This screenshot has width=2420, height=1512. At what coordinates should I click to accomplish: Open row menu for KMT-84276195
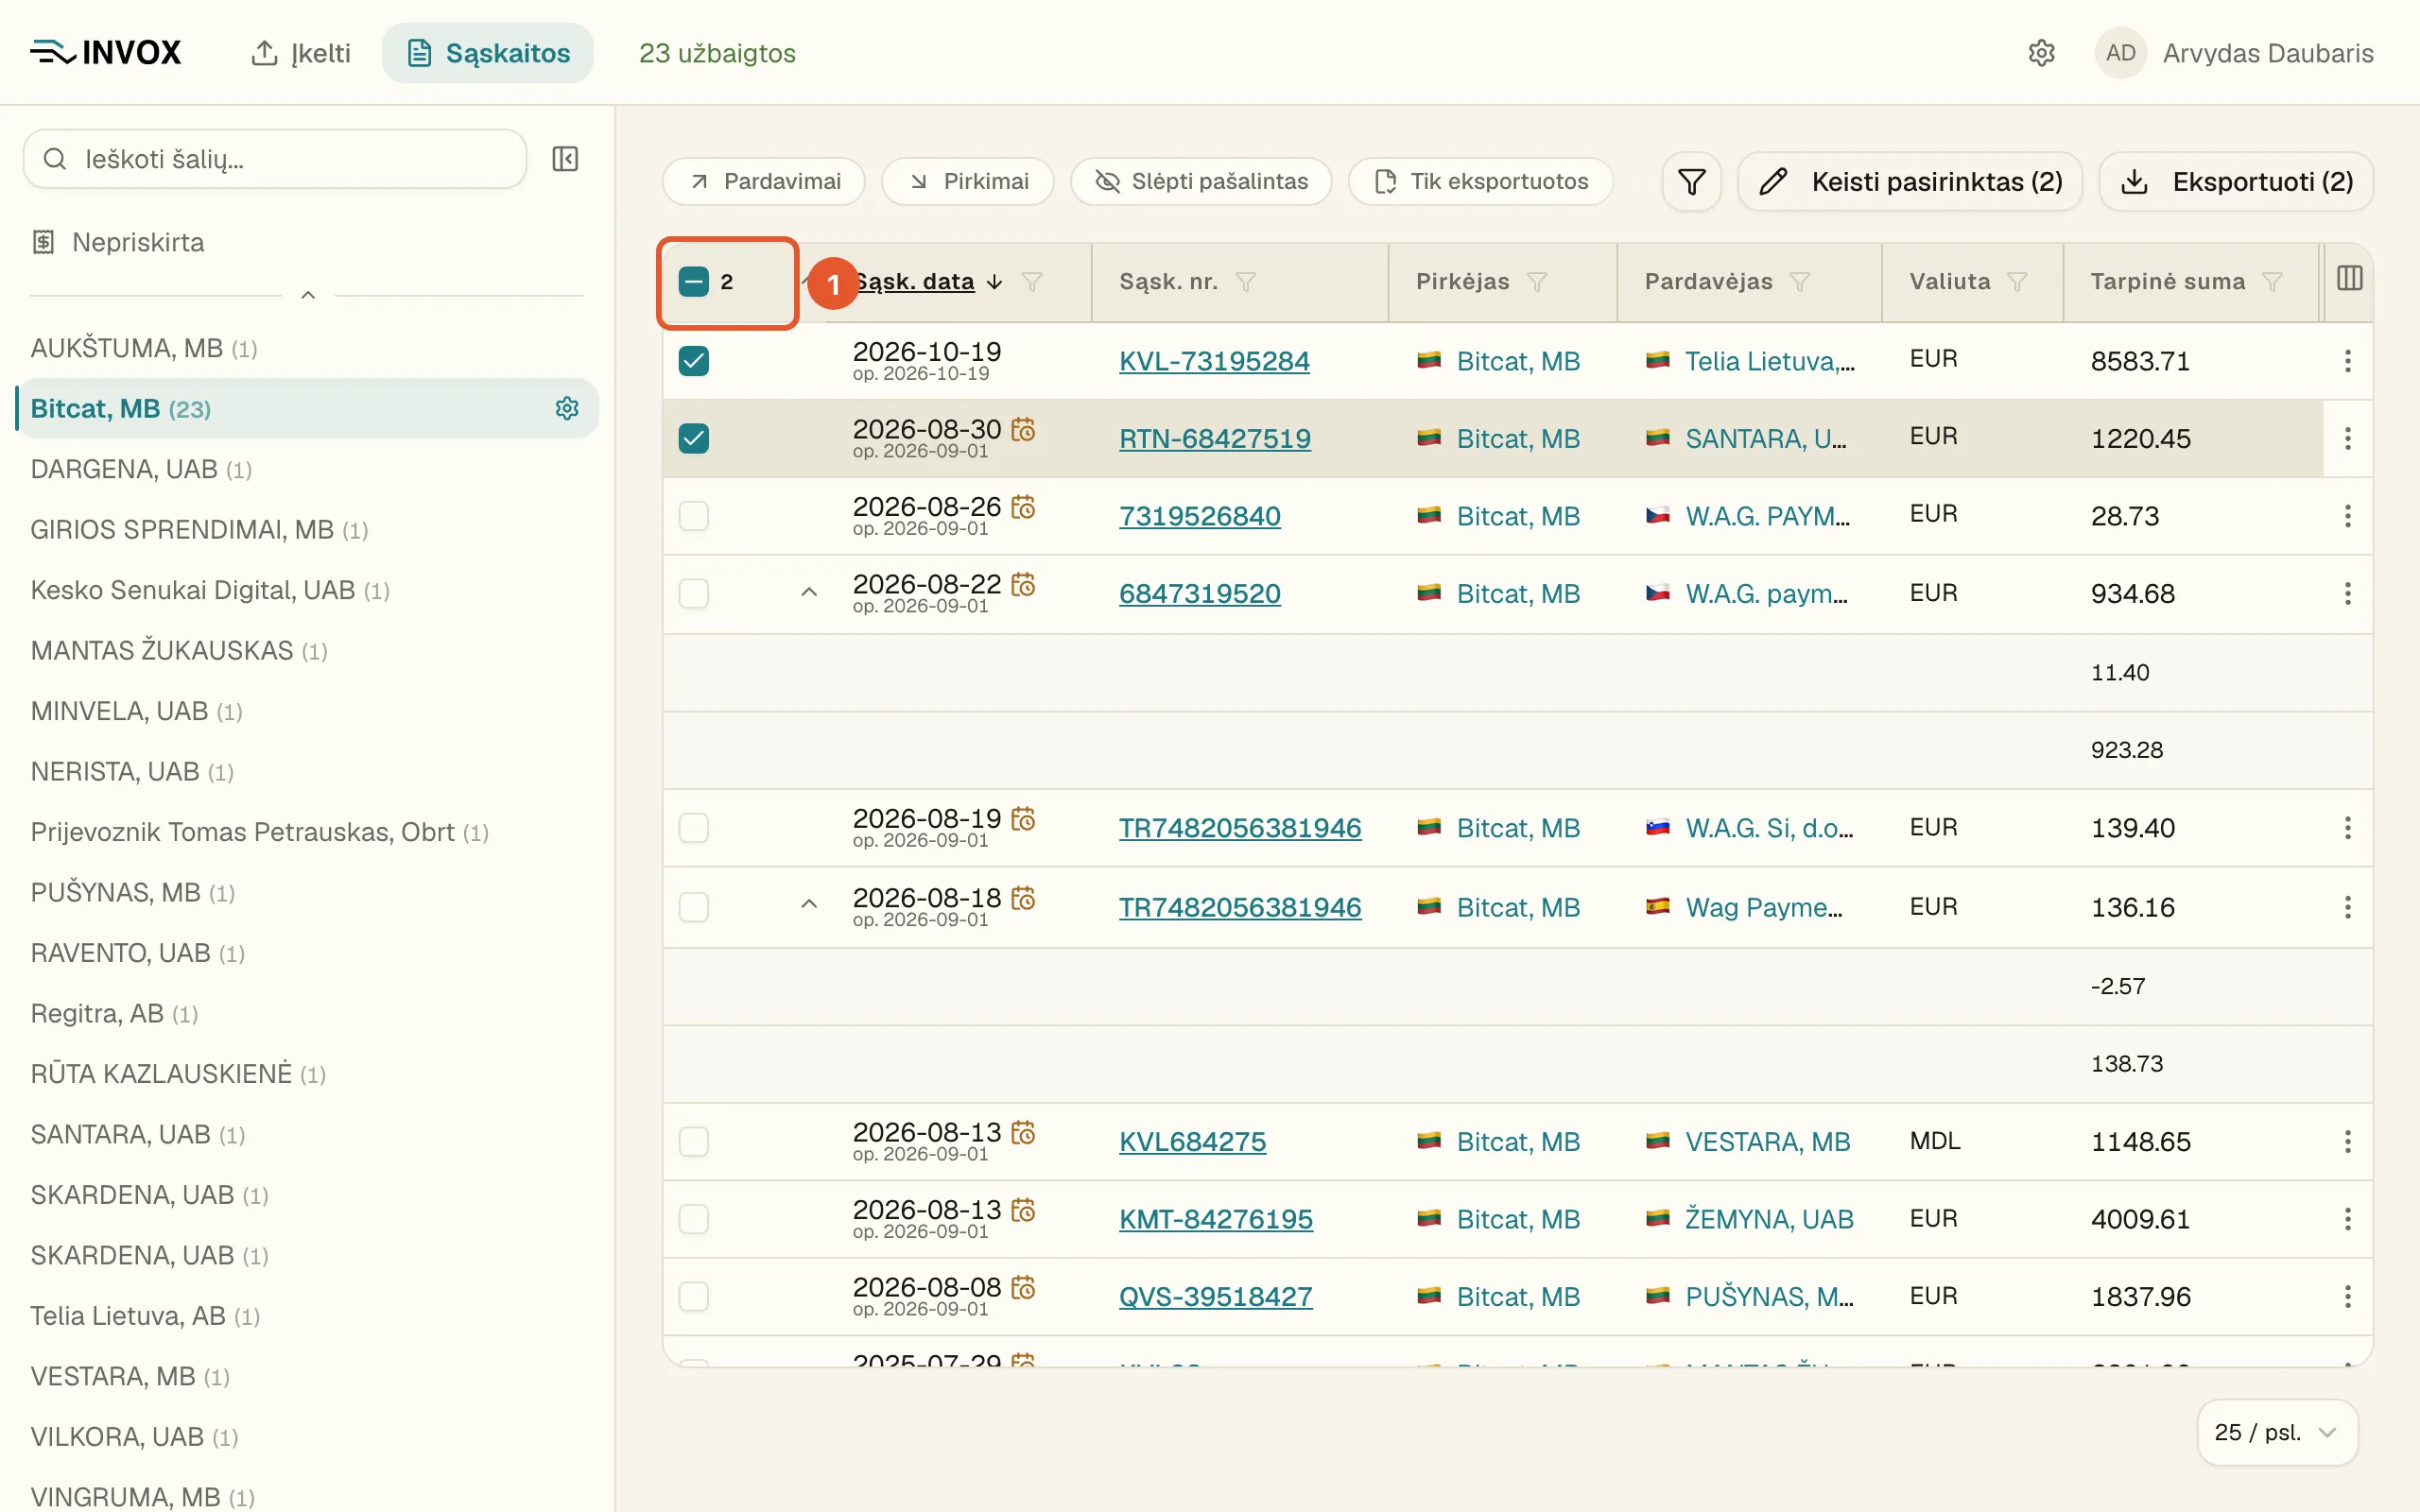click(x=2347, y=1219)
